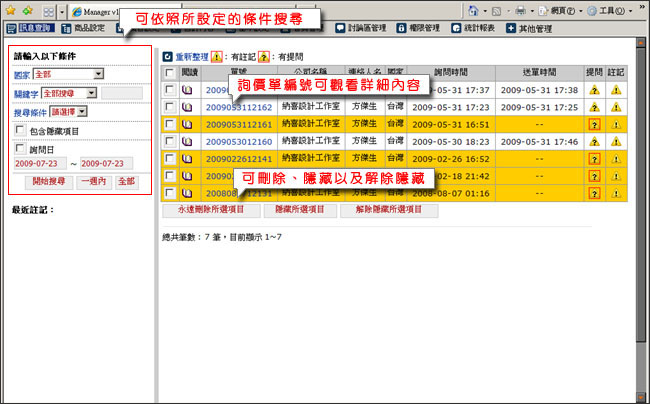Viewport: 650px width, 404px height.
Task: Click 提問 question icon for order 2009053112162
Action: tap(594, 107)
